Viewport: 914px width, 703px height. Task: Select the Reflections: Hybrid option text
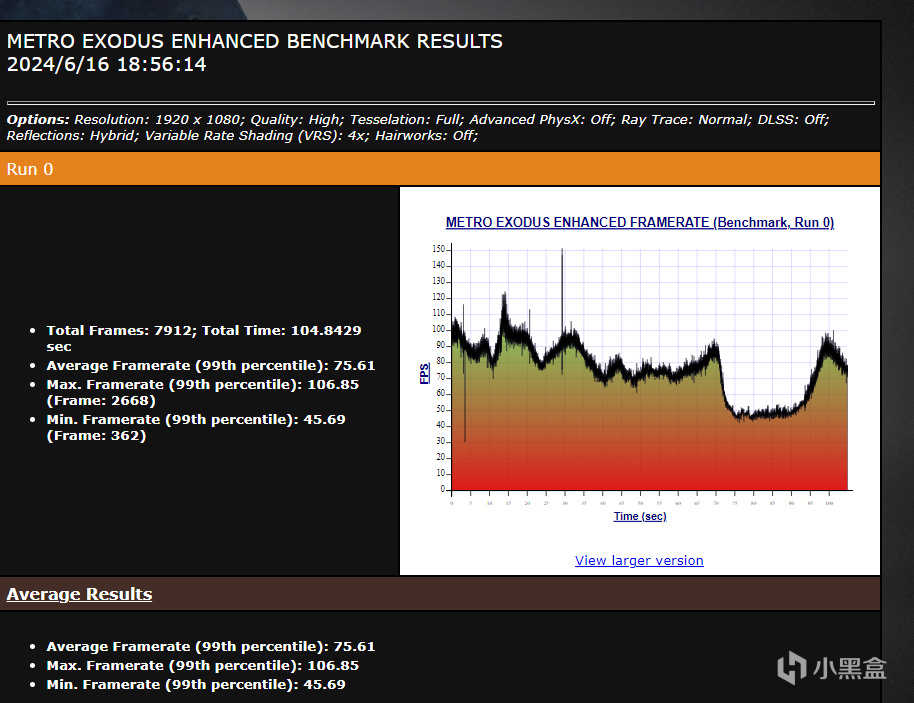pos(72,135)
